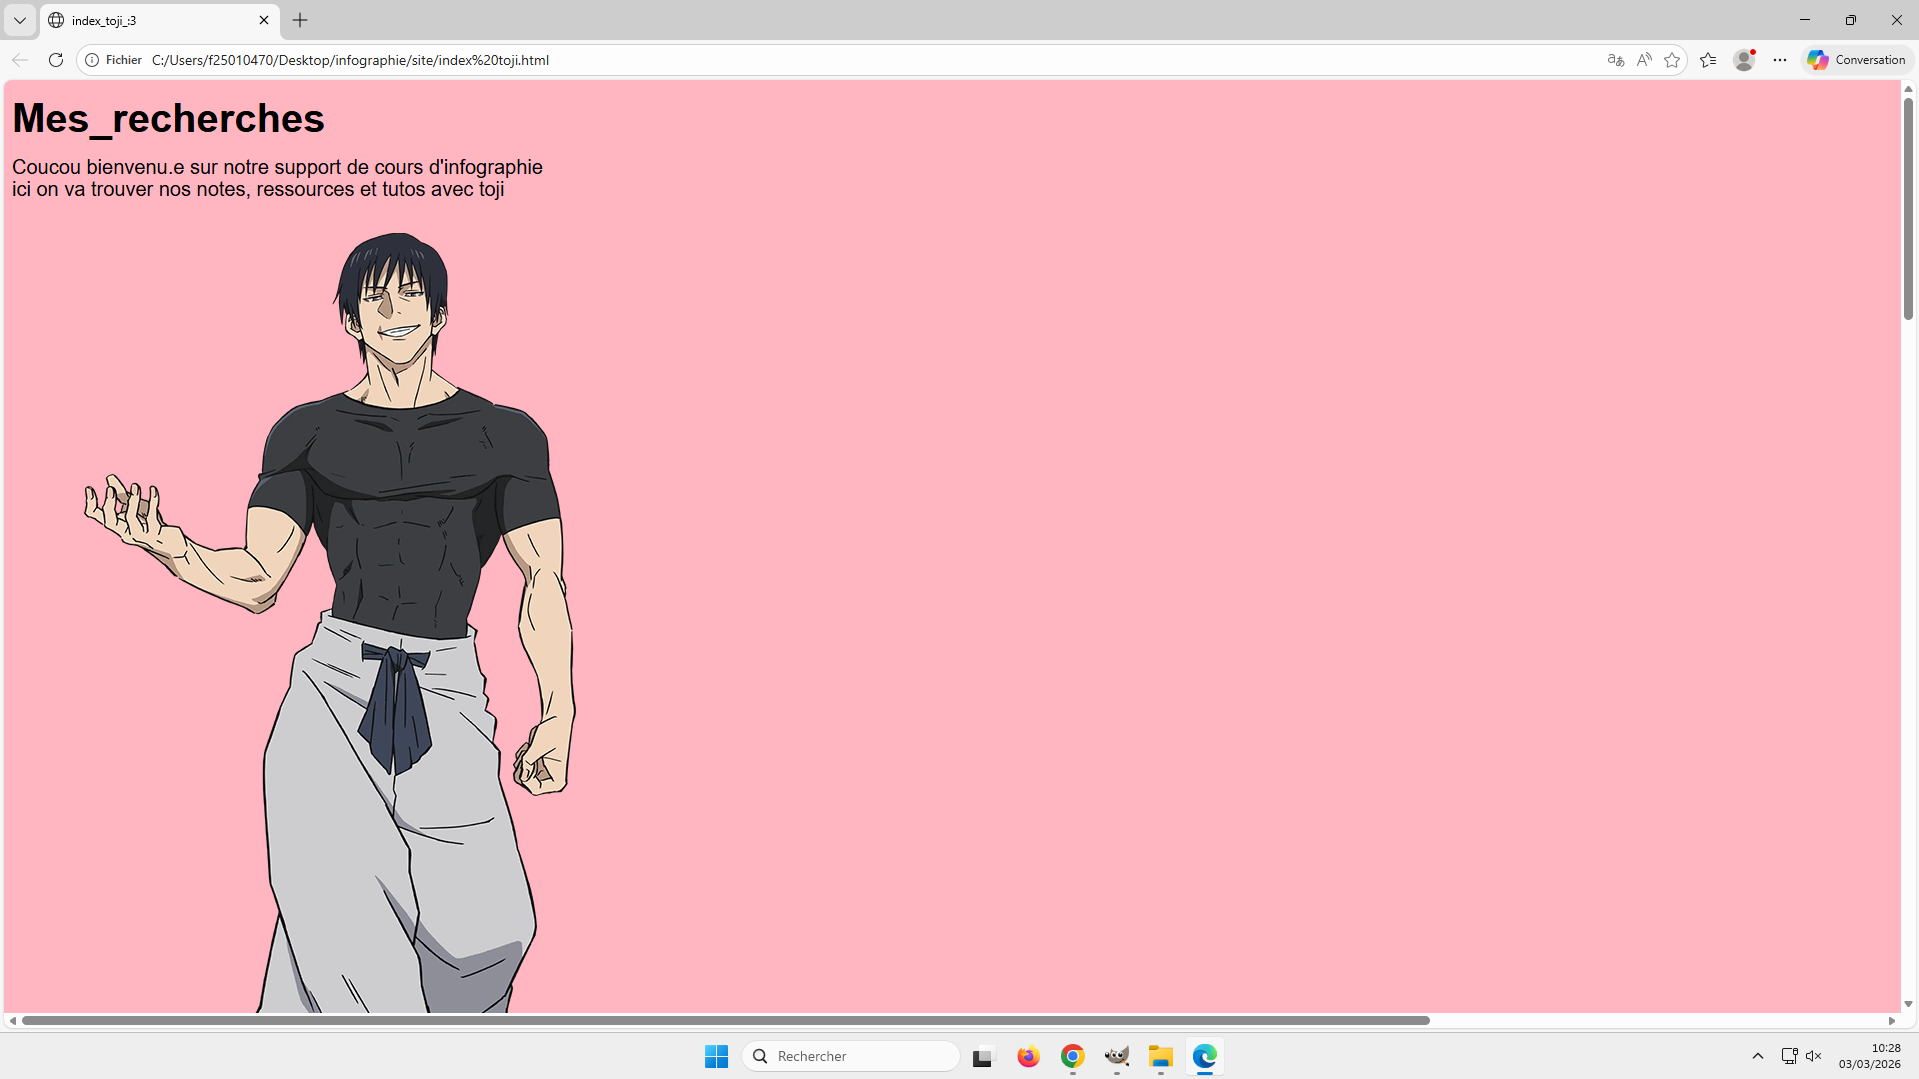Click the page scroll-up arrow
The width and height of the screenshot is (1919, 1079).
[1908, 89]
